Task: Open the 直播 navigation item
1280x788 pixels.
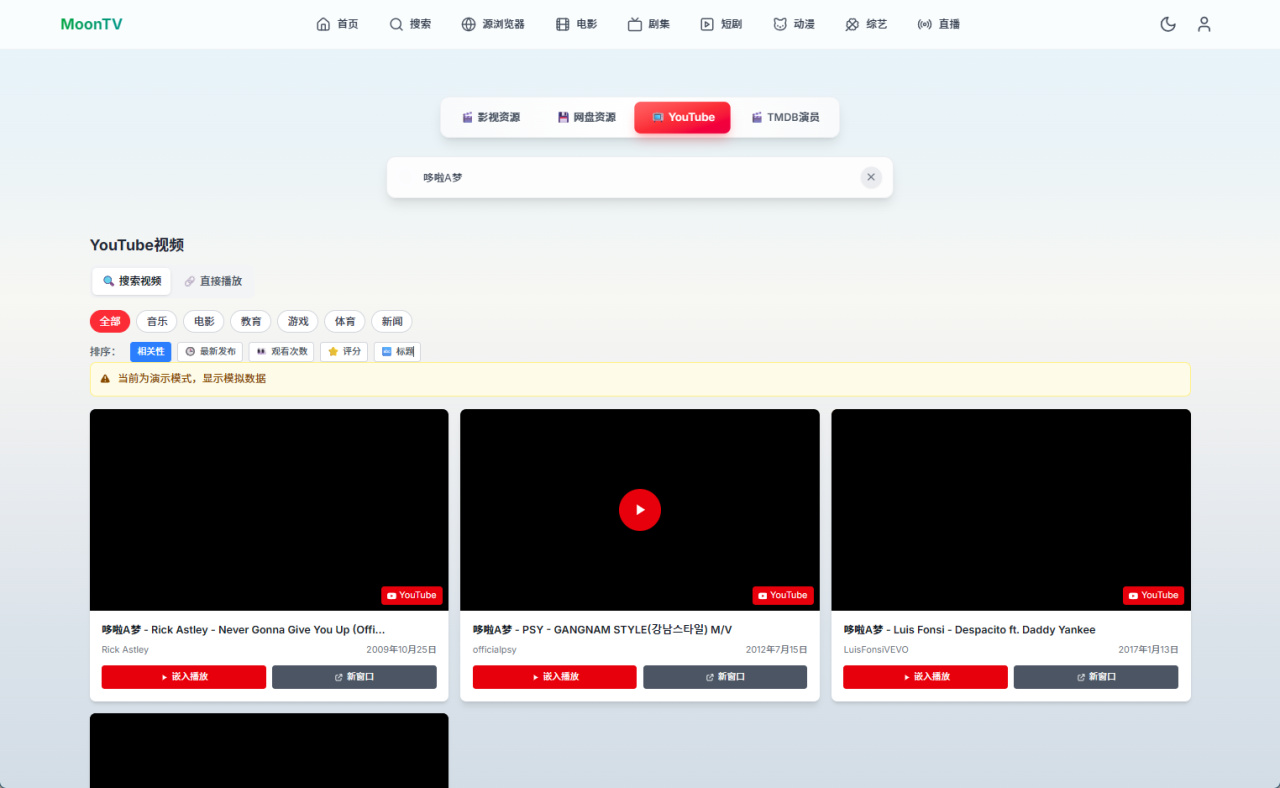Action: pos(938,24)
